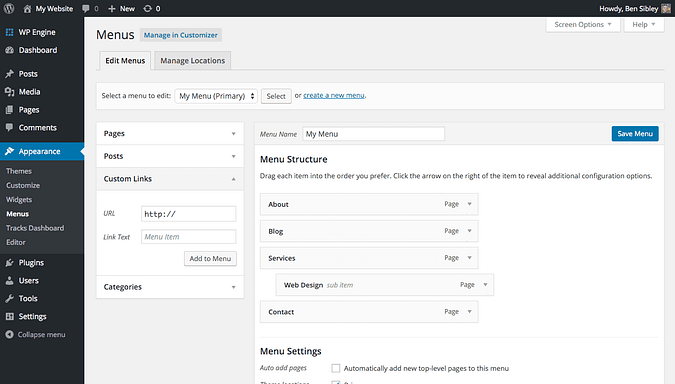Click the Settings sliders icon
The height and width of the screenshot is (384, 675).
coord(9,316)
